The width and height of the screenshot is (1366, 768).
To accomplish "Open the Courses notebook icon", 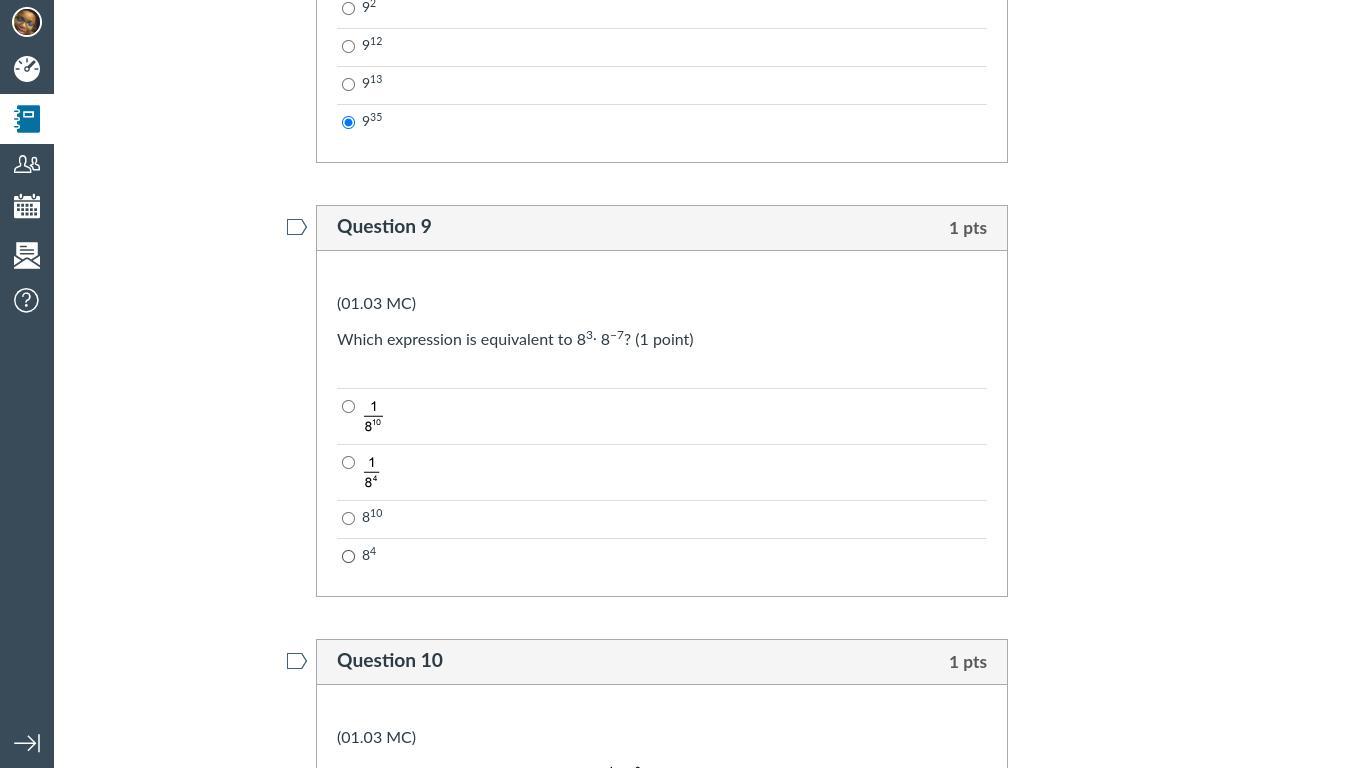I will pos(27,119).
